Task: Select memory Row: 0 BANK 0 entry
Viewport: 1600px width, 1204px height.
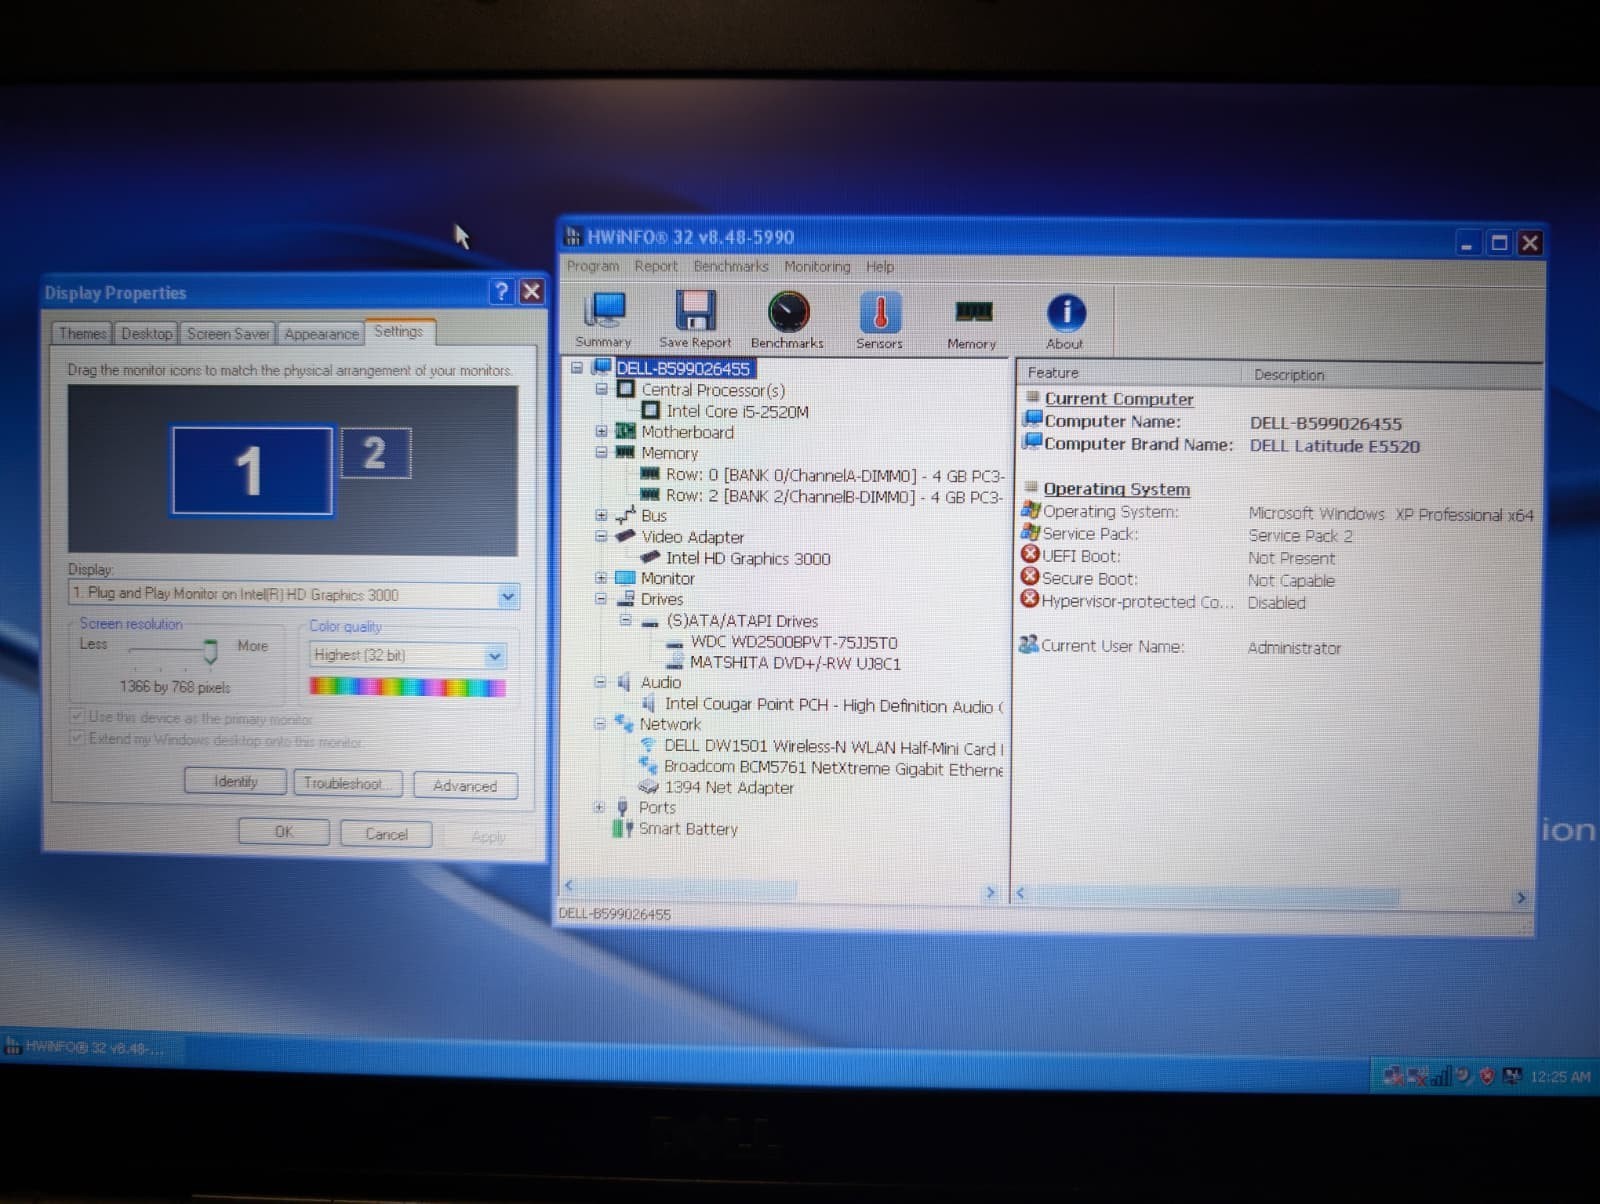Action: click(x=835, y=475)
